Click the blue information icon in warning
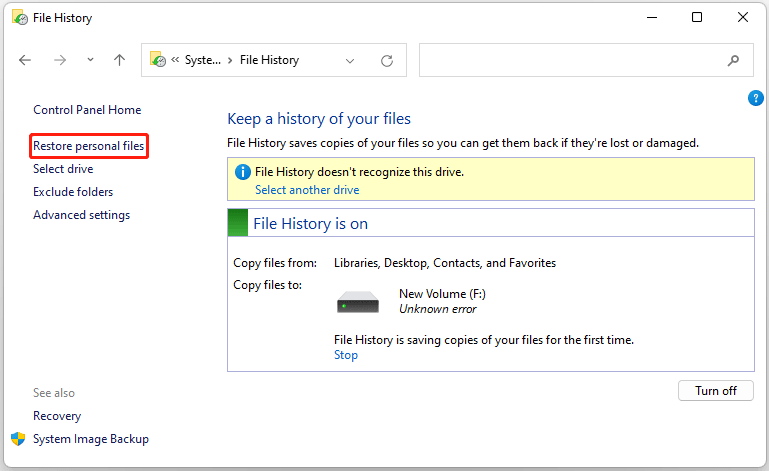The width and height of the screenshot is (769, 471). pos(243,172)
